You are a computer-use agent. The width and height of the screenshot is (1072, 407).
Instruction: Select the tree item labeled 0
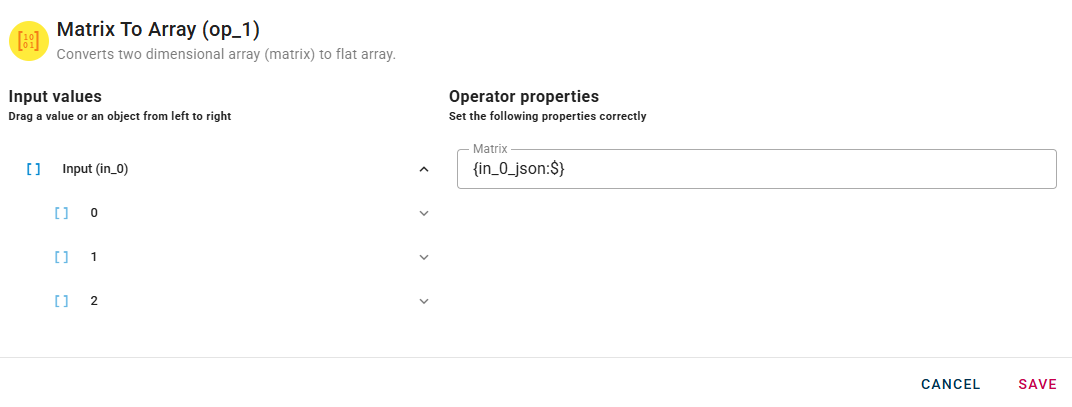coord(94,213)
